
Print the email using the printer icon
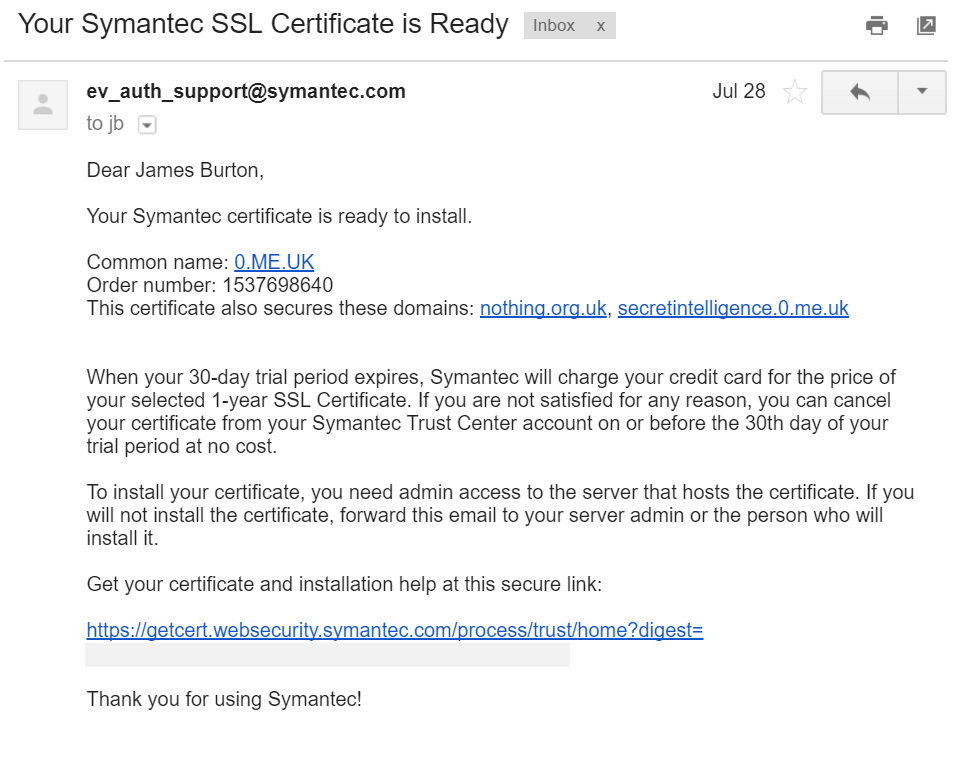click(876, 26)
